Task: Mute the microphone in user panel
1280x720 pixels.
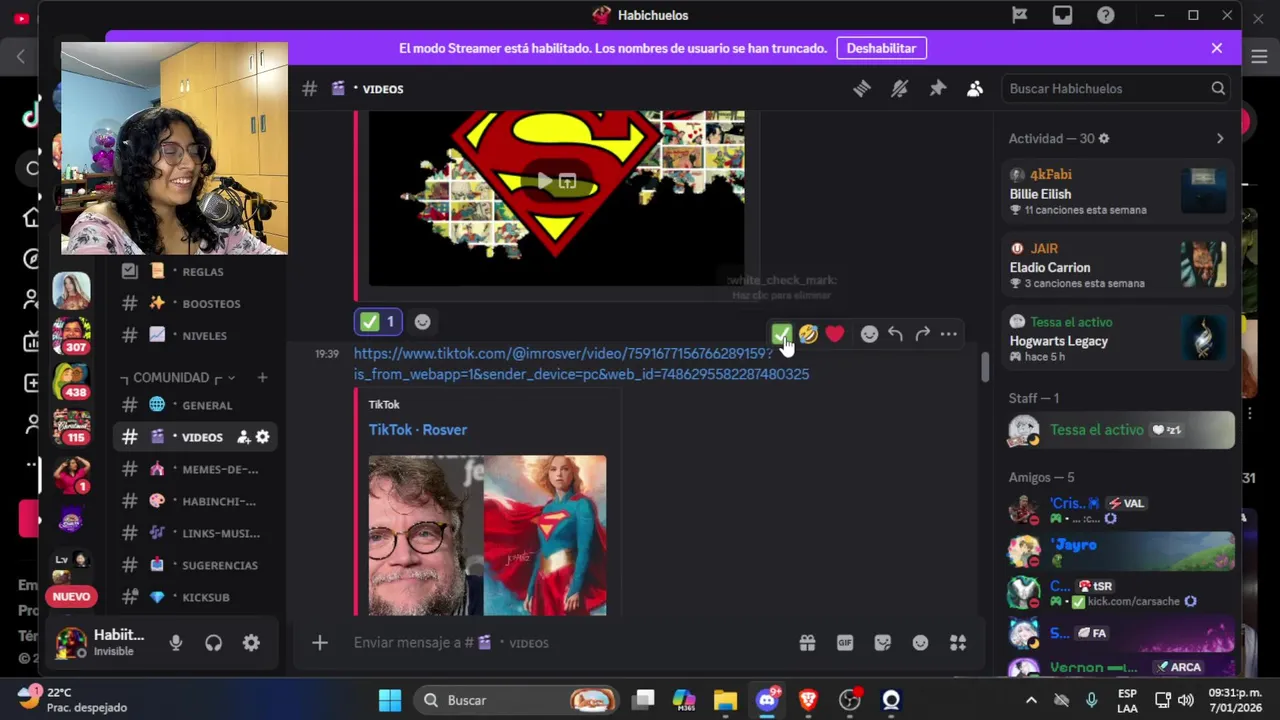Action: pyautogui.click(x=176, y=643)
